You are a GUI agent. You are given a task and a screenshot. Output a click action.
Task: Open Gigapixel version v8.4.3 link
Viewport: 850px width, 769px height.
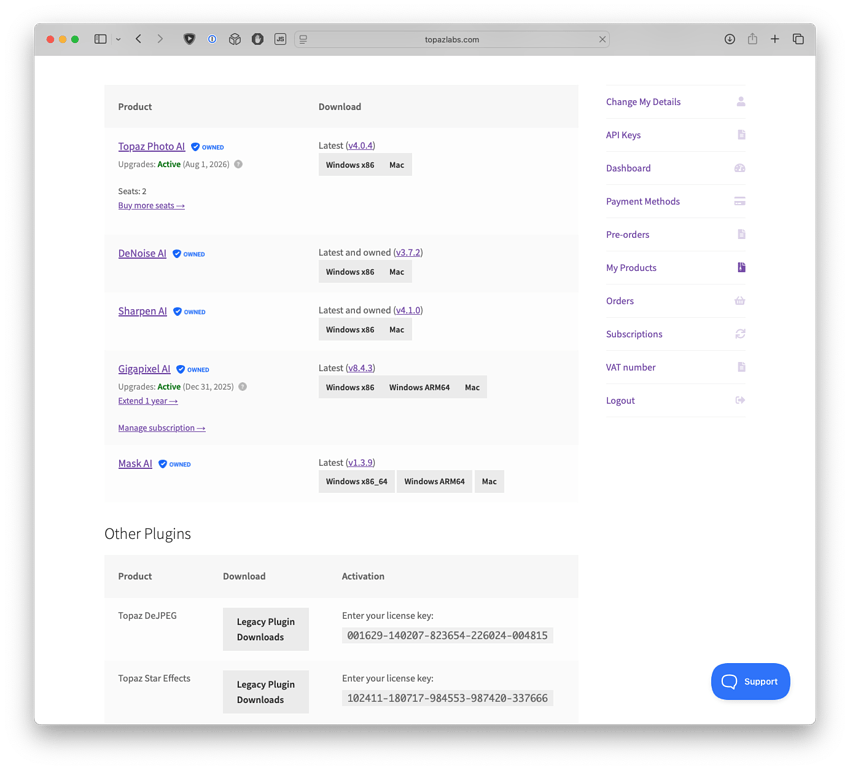(x=360, y=367)
